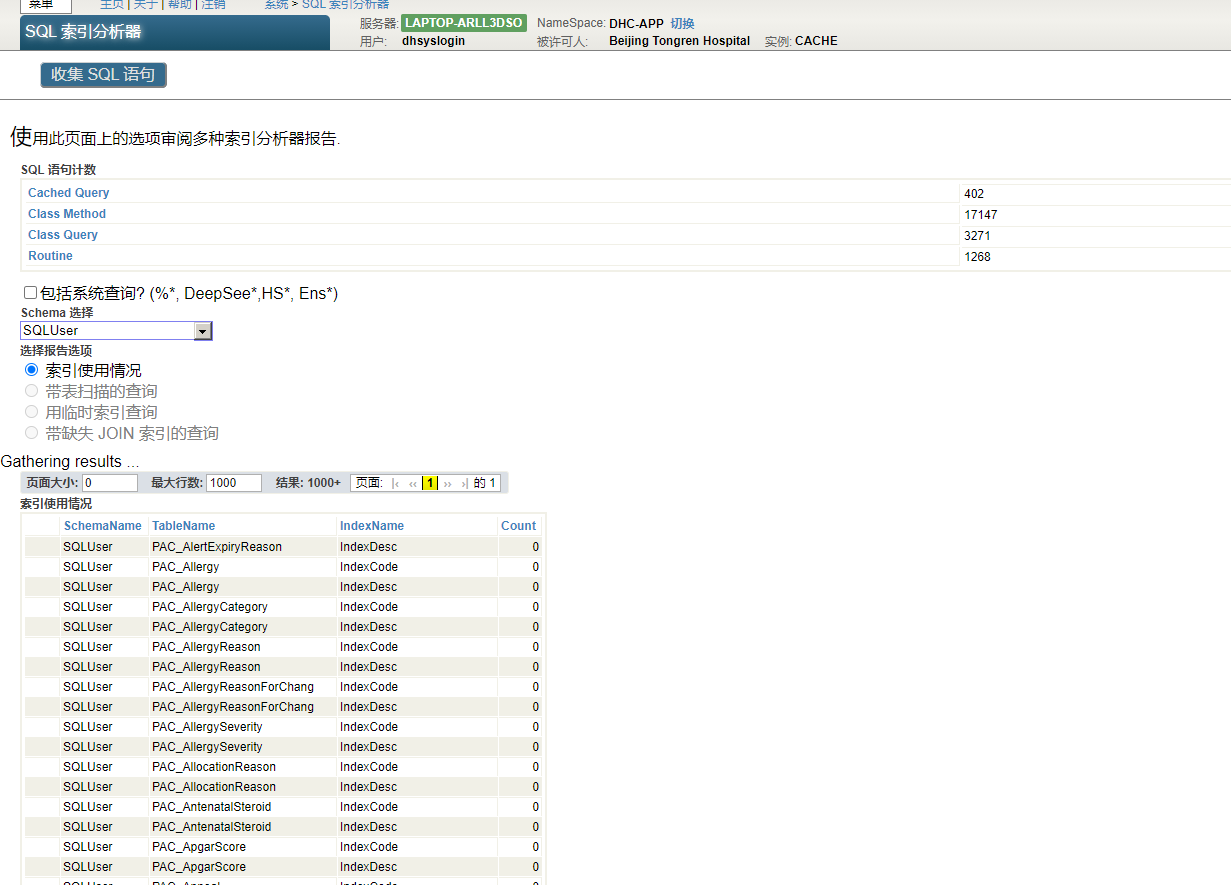Open the Class Method link
The height and width of the screenshot is (885, 1231).
coord(66,214)
